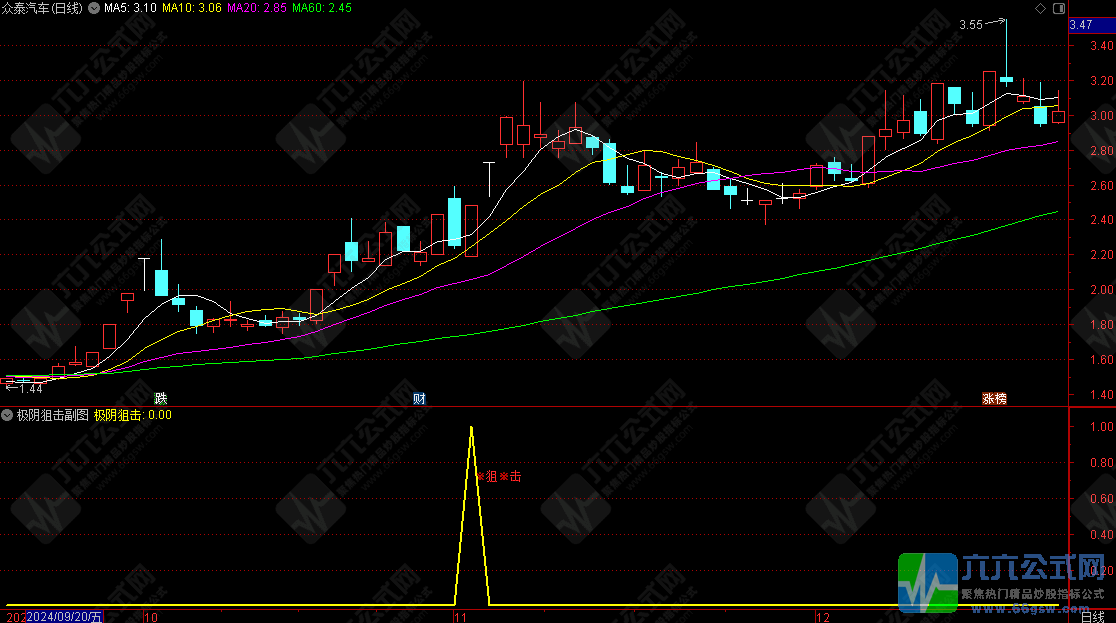The height and width of the screenshot is (623, 1116).
Task: Click the 1.44 low price annotation
Action: [x=30, y=388]
